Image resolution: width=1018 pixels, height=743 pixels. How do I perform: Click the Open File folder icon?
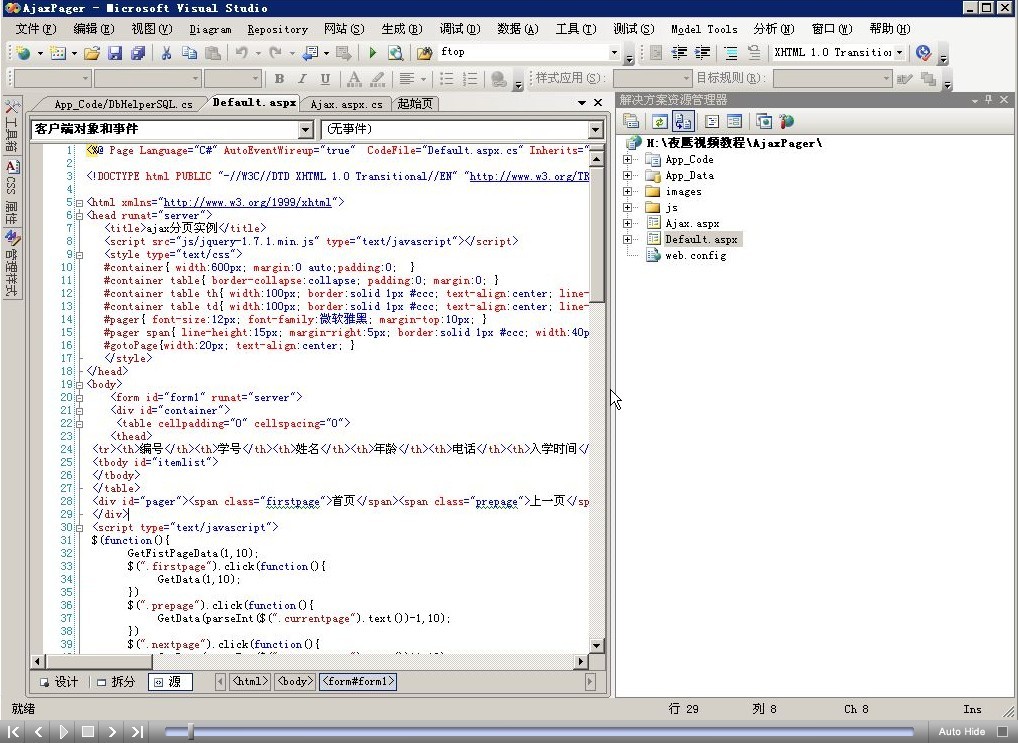pyautogui.click(x=92, y=53)
